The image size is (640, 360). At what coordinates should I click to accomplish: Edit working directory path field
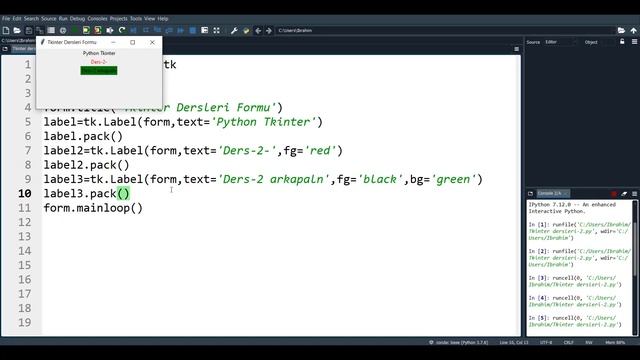(x=445, y=31)
